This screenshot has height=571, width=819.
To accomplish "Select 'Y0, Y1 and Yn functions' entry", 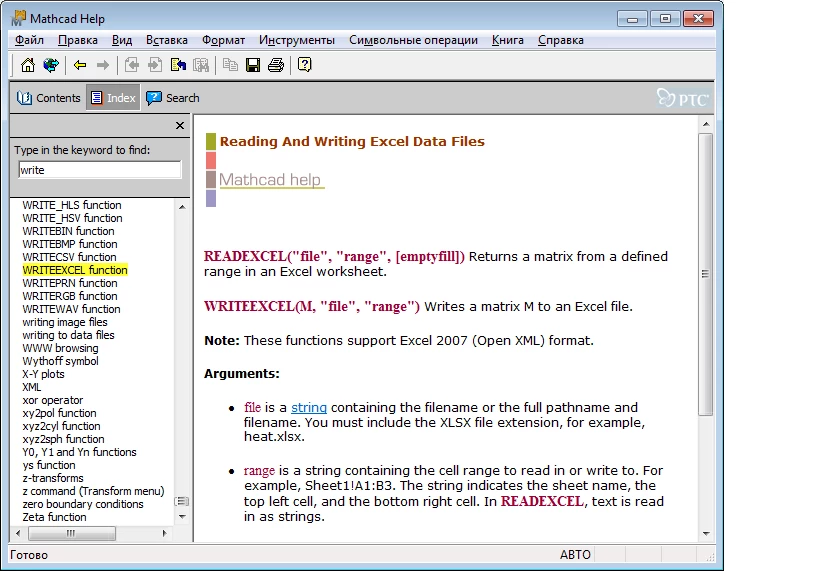I will pos(79,452).
